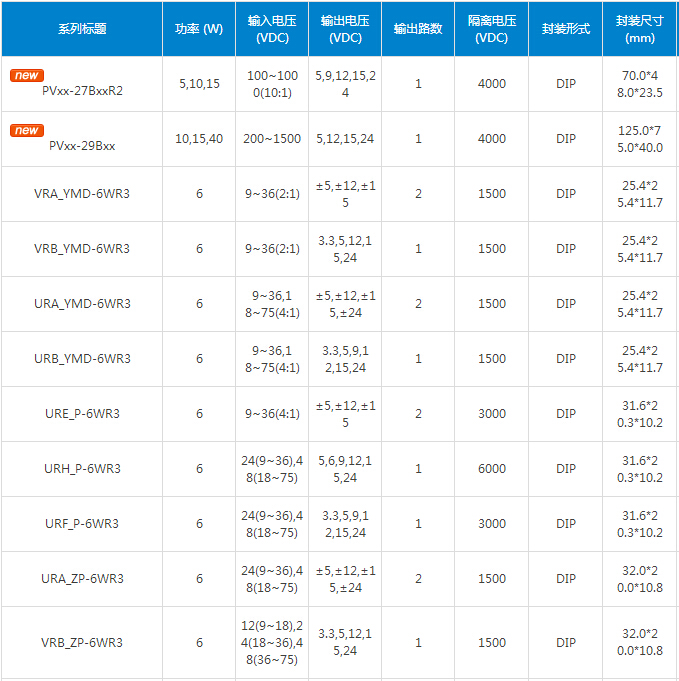Click the 系列标题 column header

coord(82,29)
